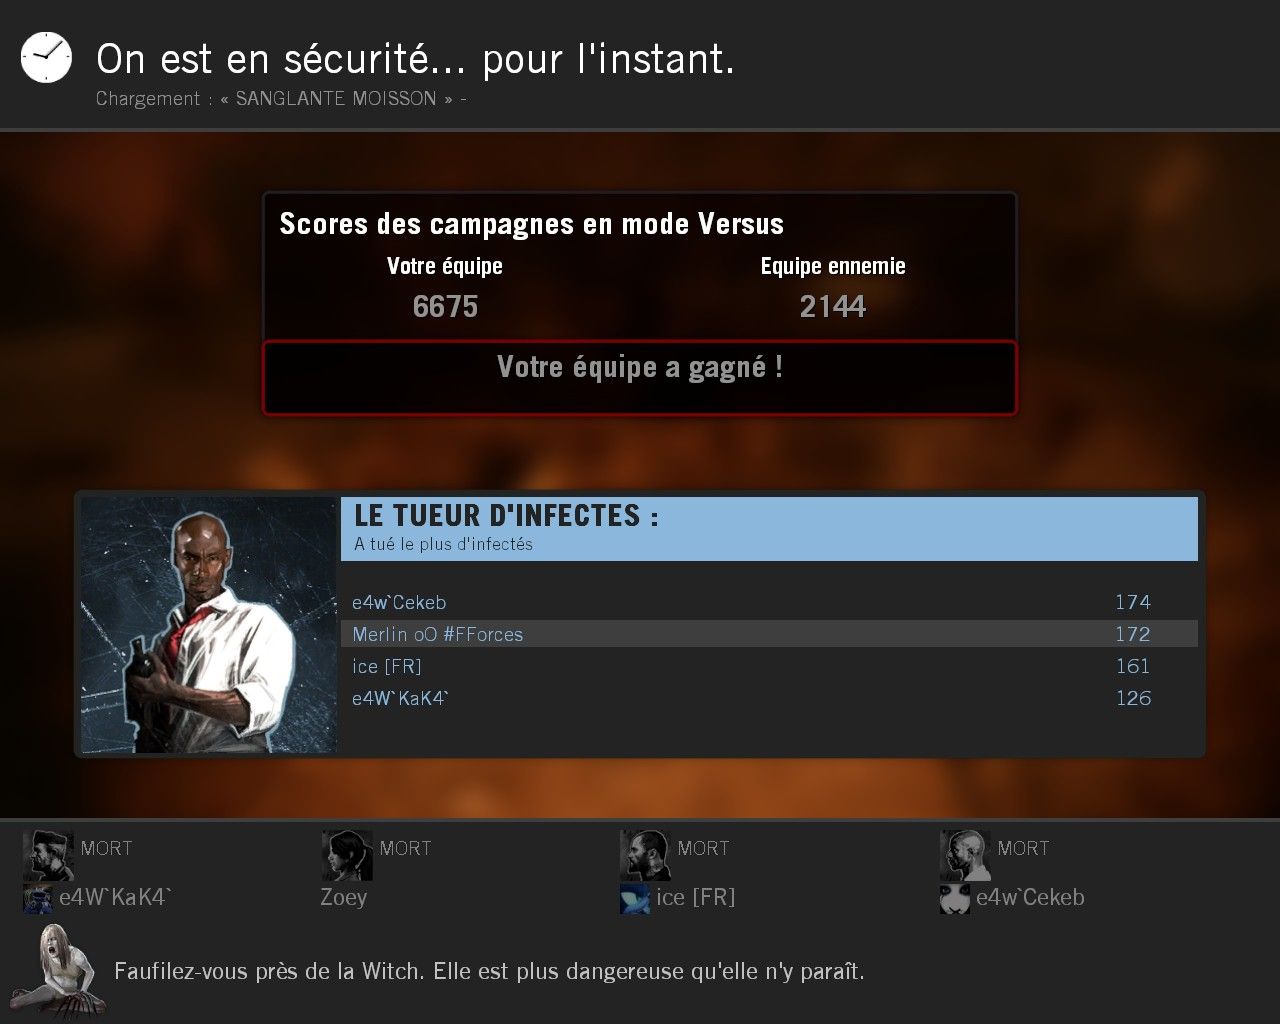Select the e4W`KaK4` row with 126
1280x1024 pixels.
[x=769, y=698]
